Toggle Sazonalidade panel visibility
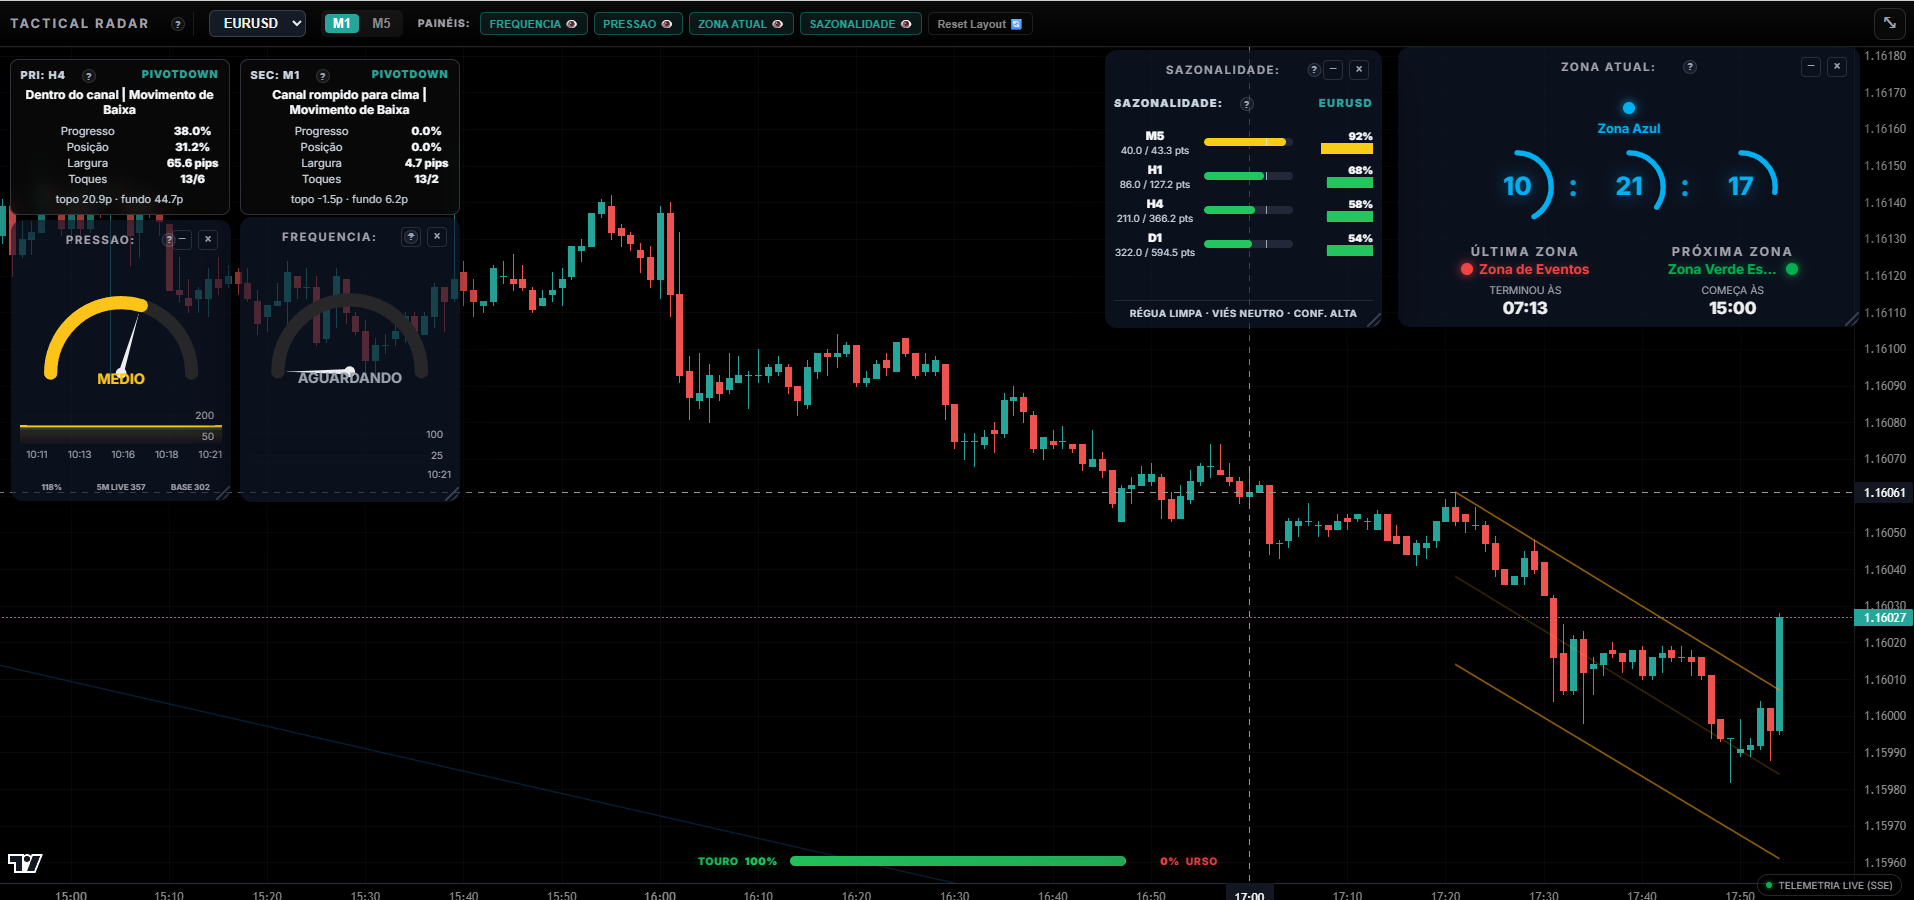Viewport: 1914px width, 900px height. 861,24
